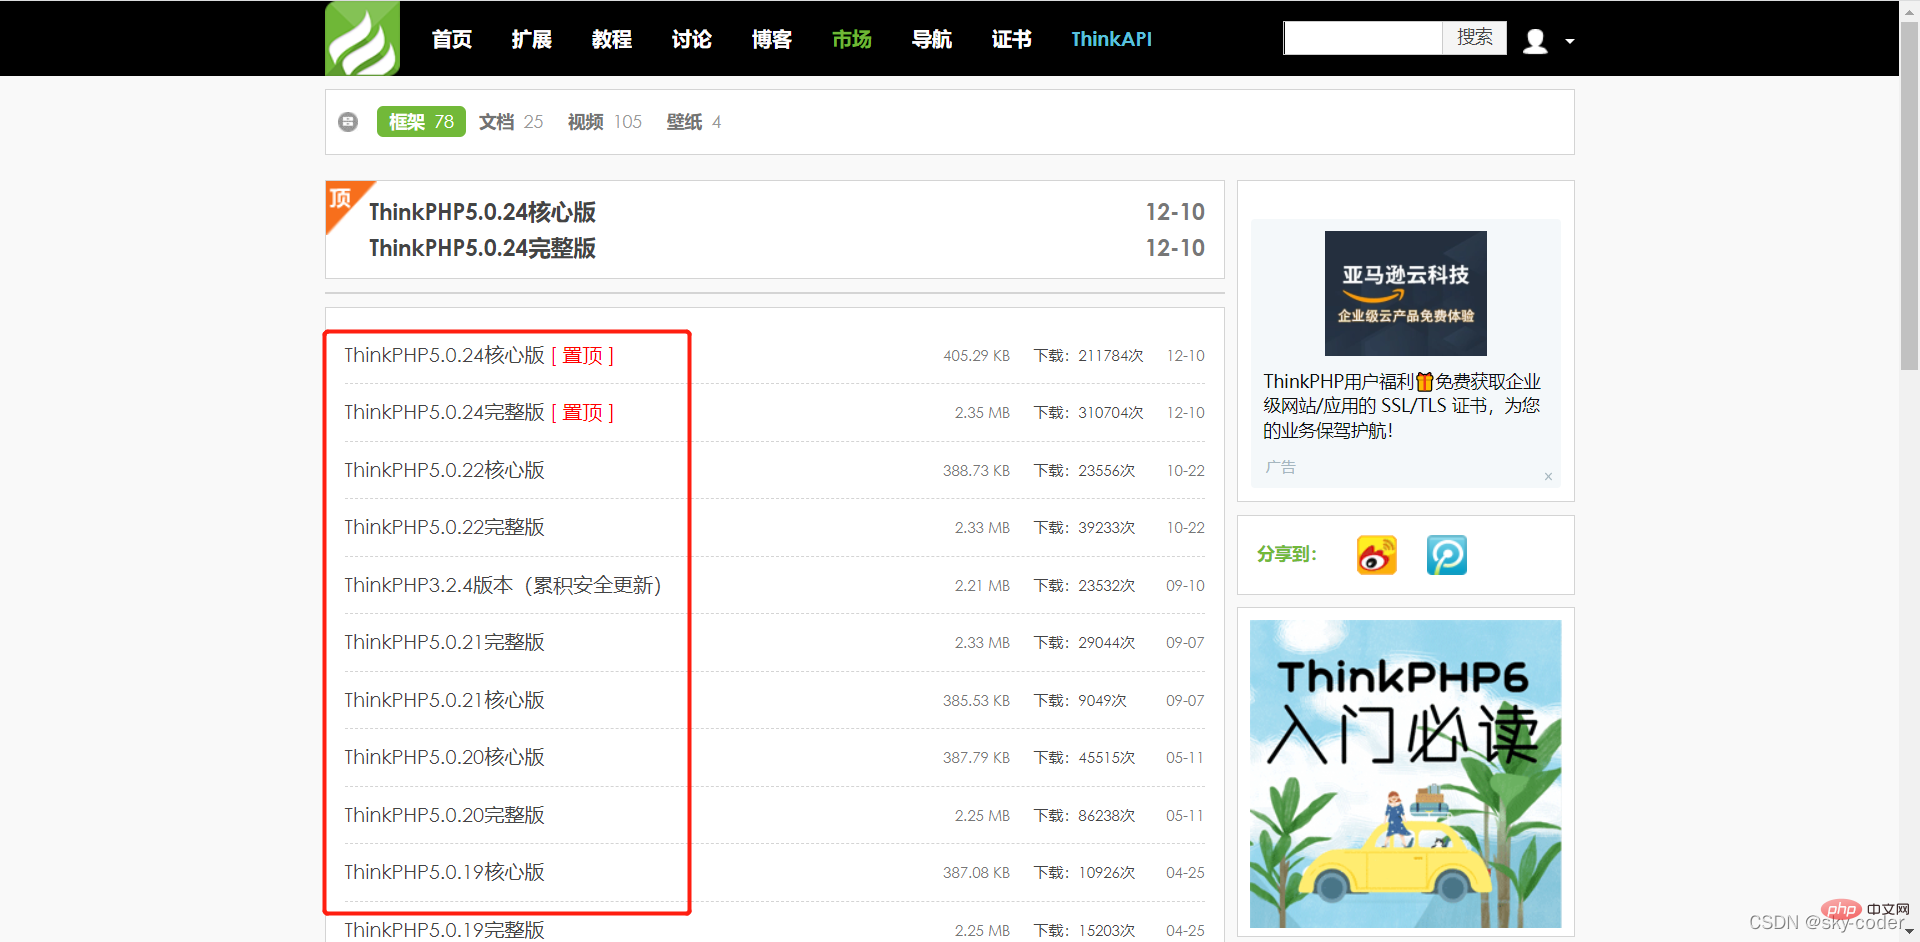Share to Tencent Weibo icon
Screen dimensions: 1920x942
point(1446,555)
